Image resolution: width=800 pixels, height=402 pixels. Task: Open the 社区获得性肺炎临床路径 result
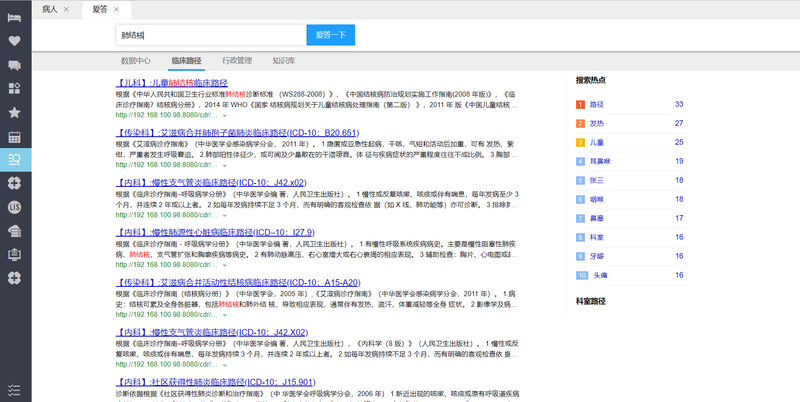pos(215,382)
